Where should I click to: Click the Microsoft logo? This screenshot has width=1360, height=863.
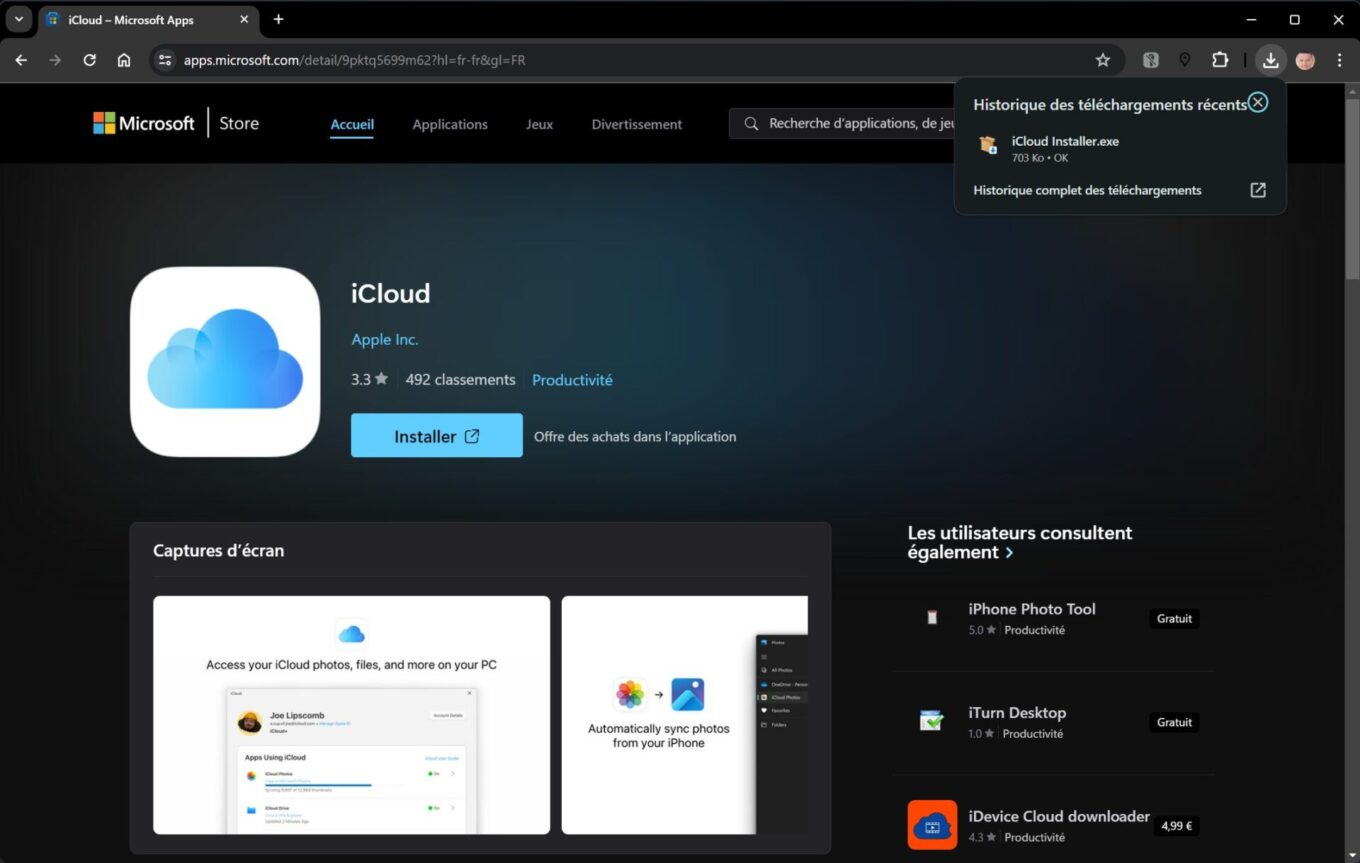tap(144, 123)
